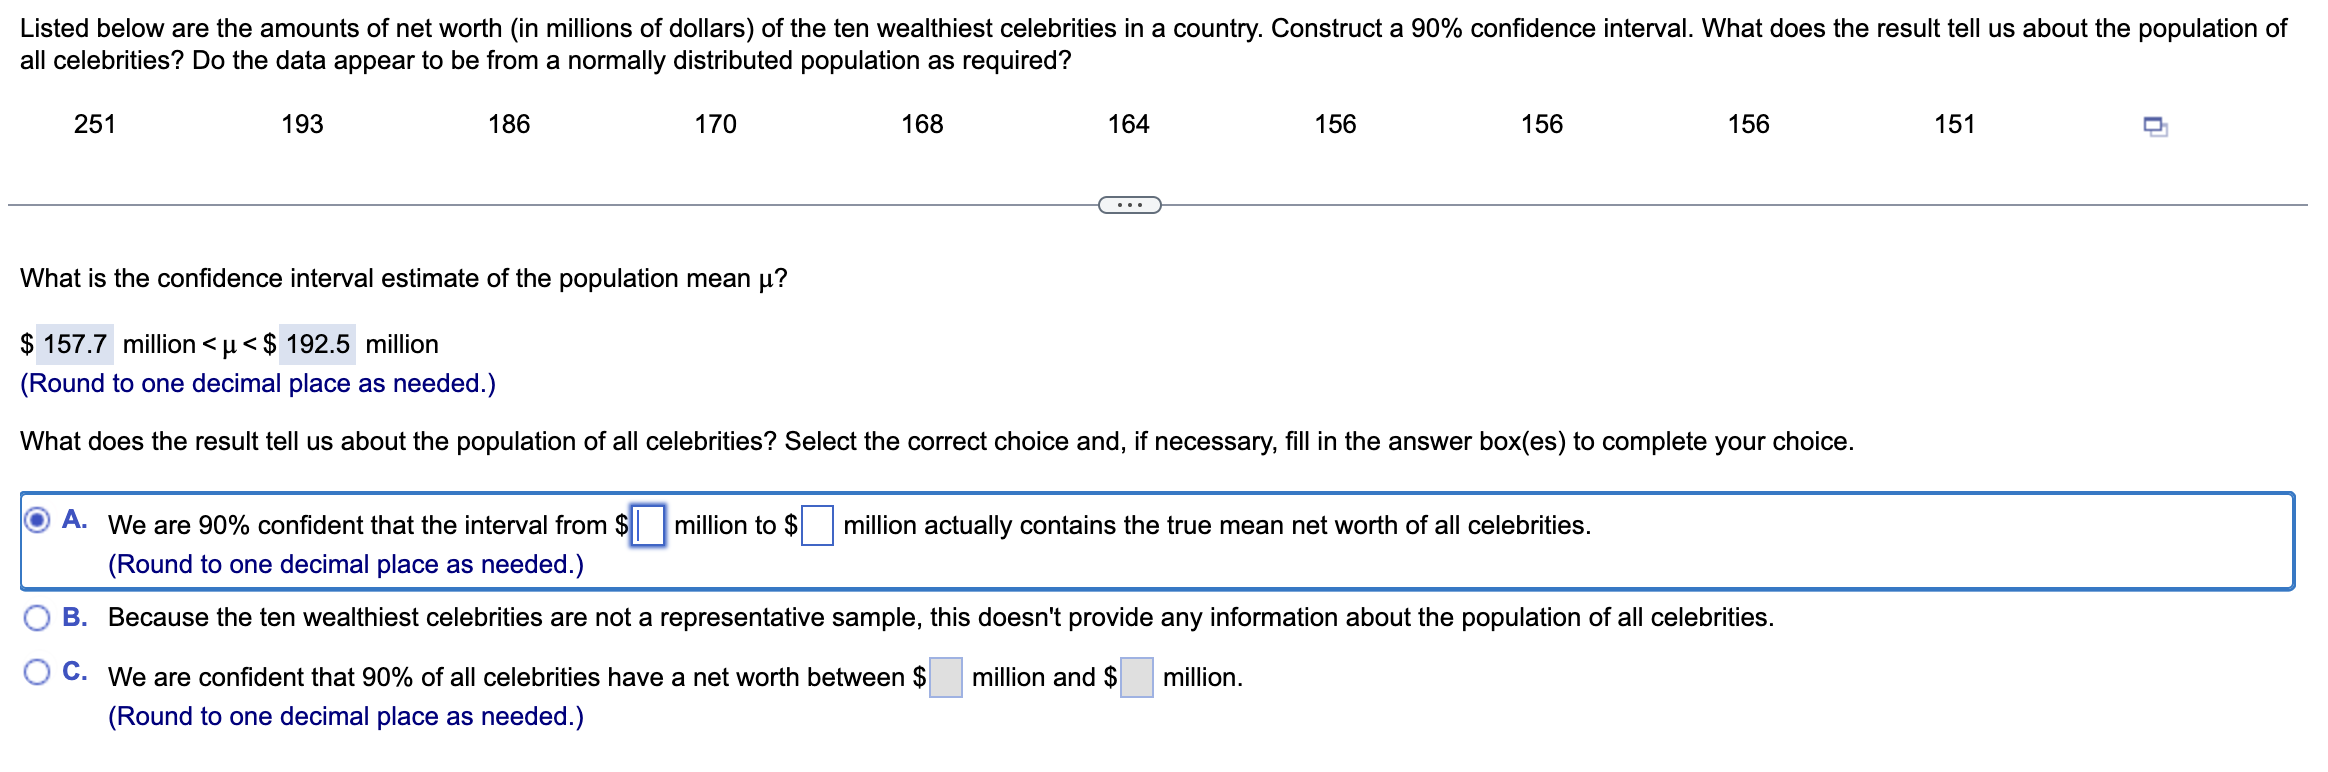Click the rounding instruction under choice C
2328x772 pixels.
[345, 716]
